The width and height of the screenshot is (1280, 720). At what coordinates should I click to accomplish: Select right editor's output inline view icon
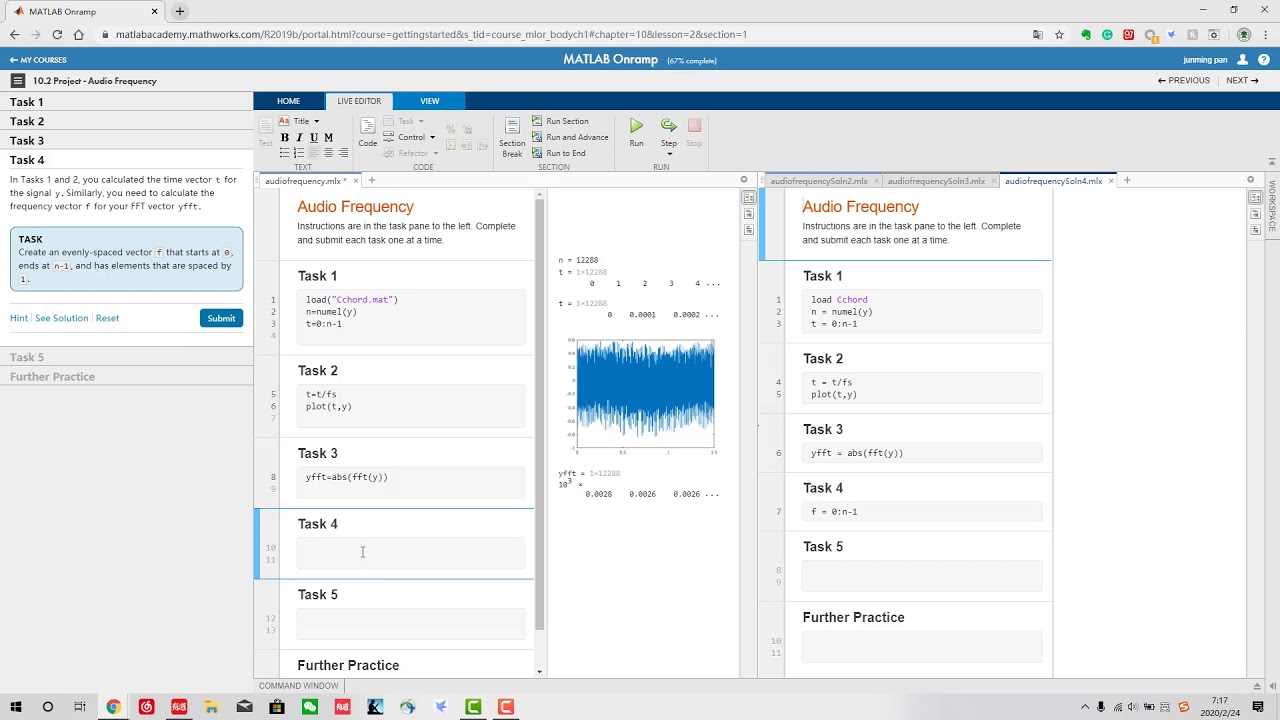point(1254,214)
